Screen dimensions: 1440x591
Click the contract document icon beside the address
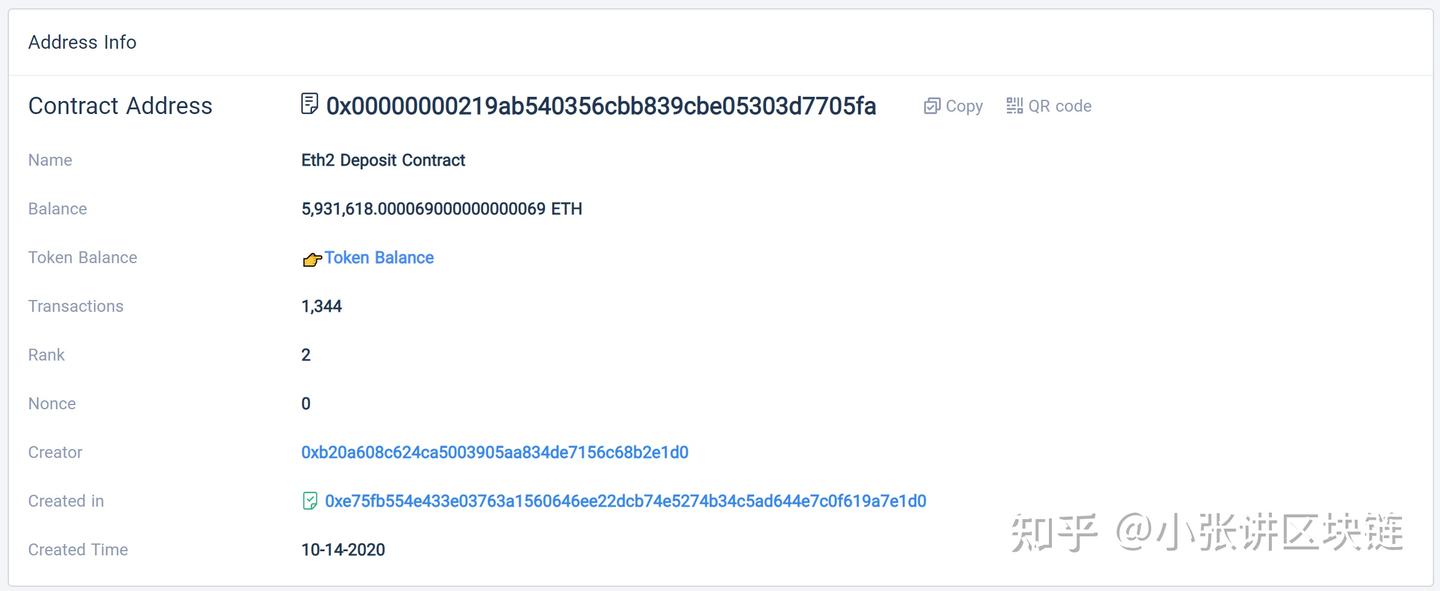click(x=310, y=104)
